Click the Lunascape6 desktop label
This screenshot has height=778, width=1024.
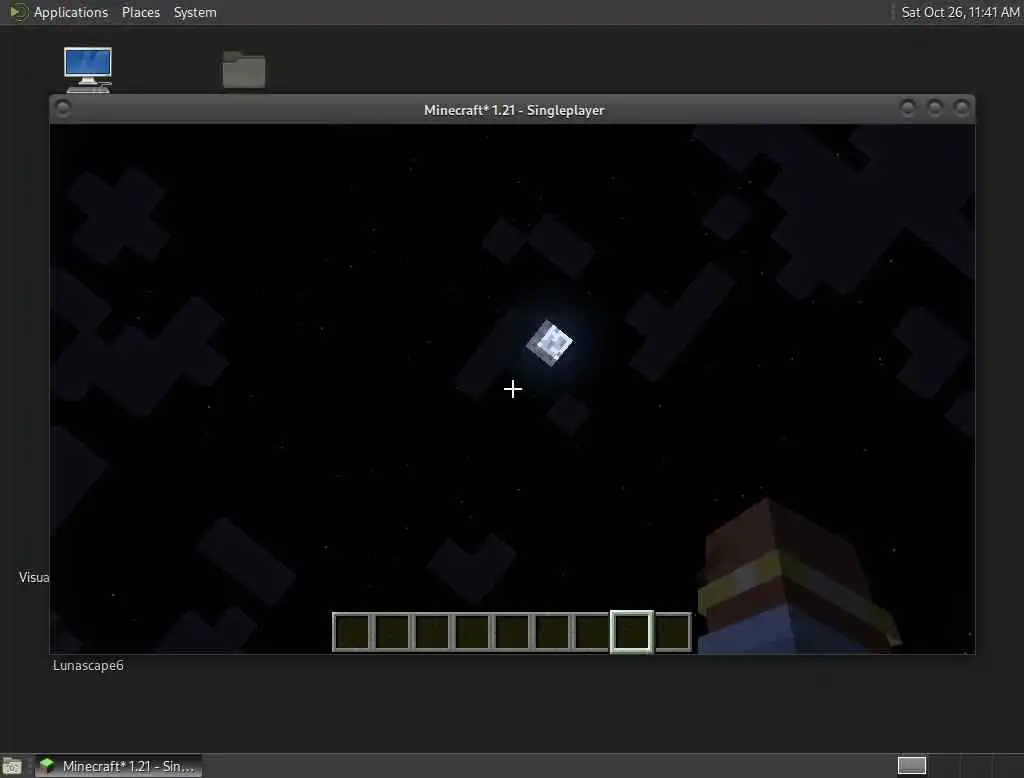(x=88, y=665)
